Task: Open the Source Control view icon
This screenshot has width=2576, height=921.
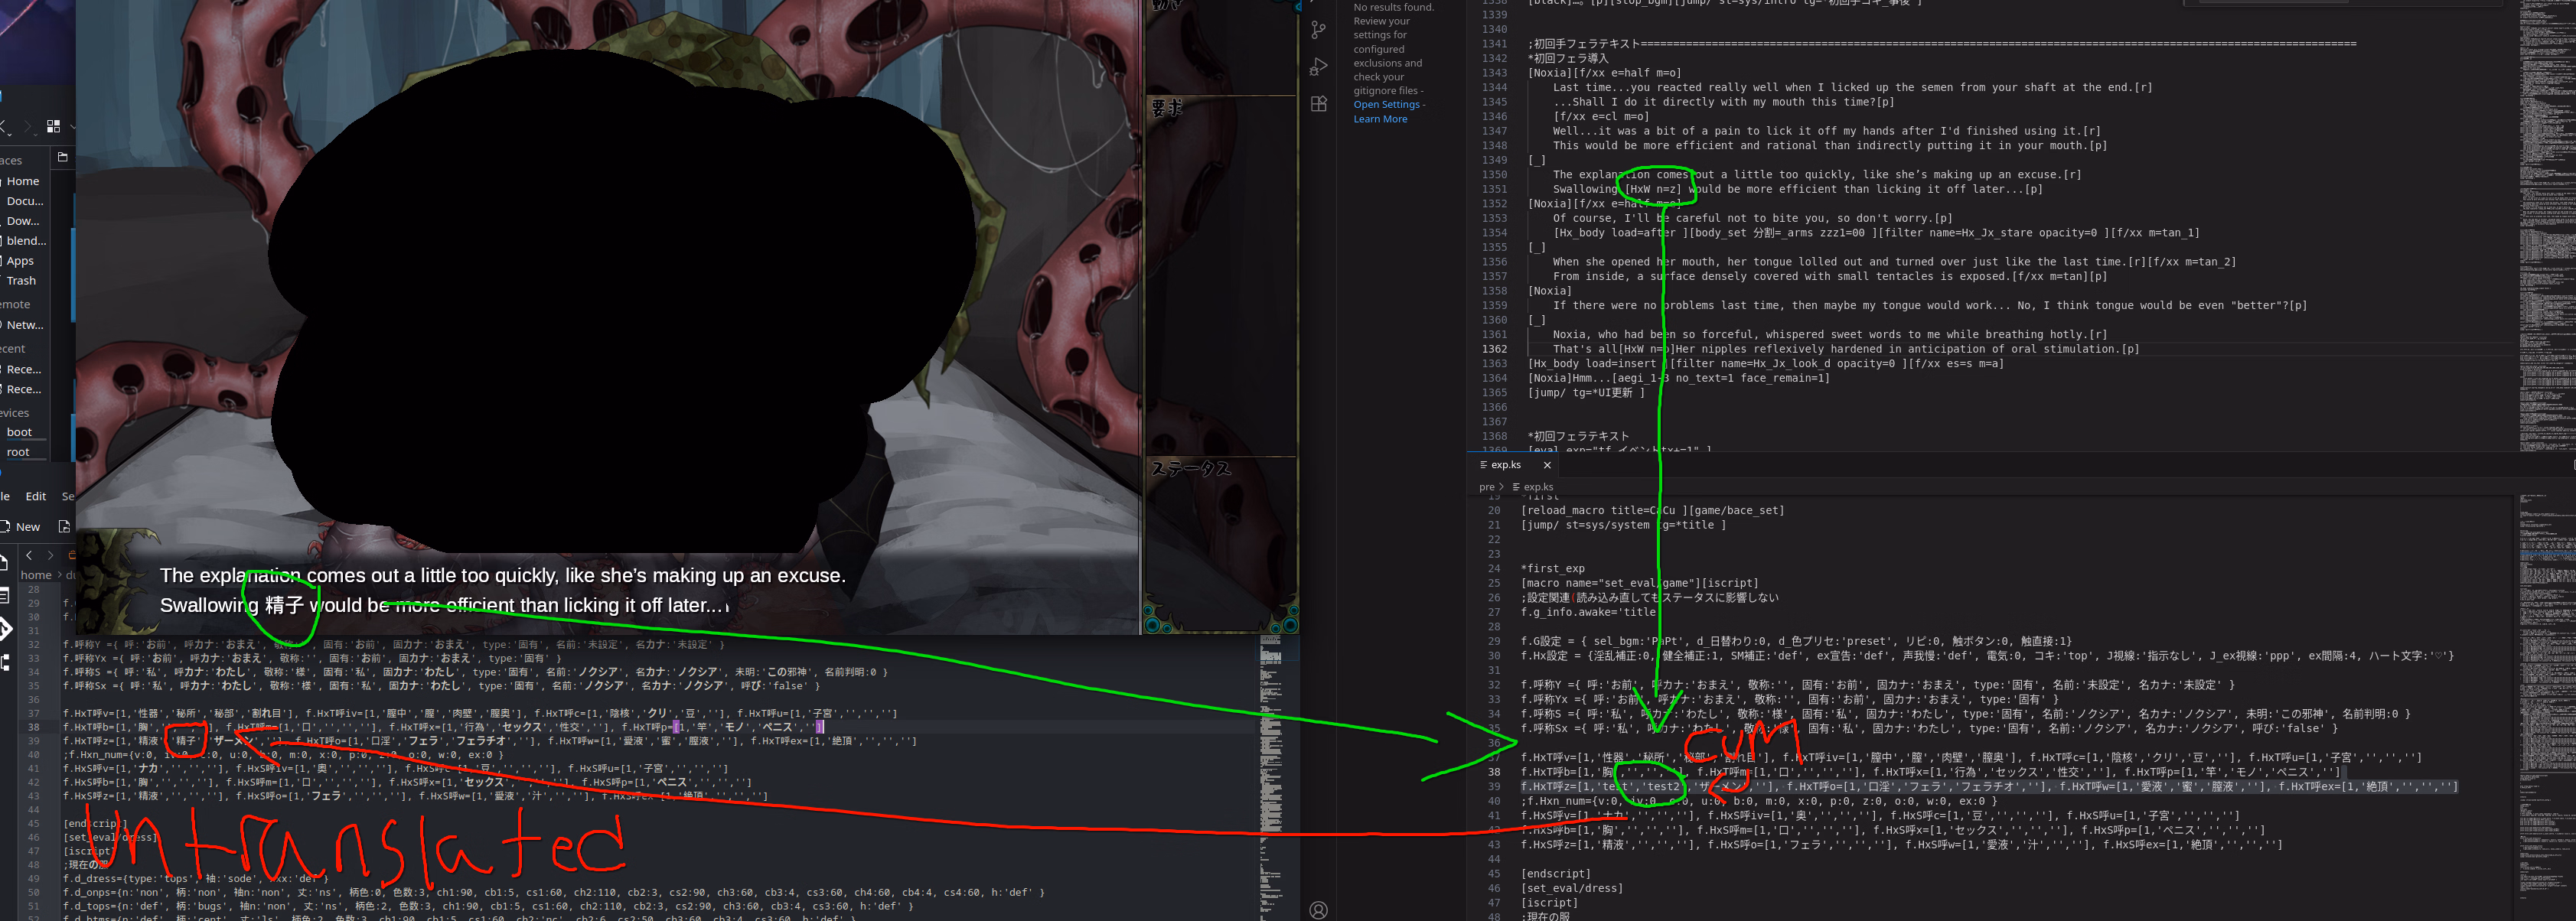Action: click(x=1319, y=30)
